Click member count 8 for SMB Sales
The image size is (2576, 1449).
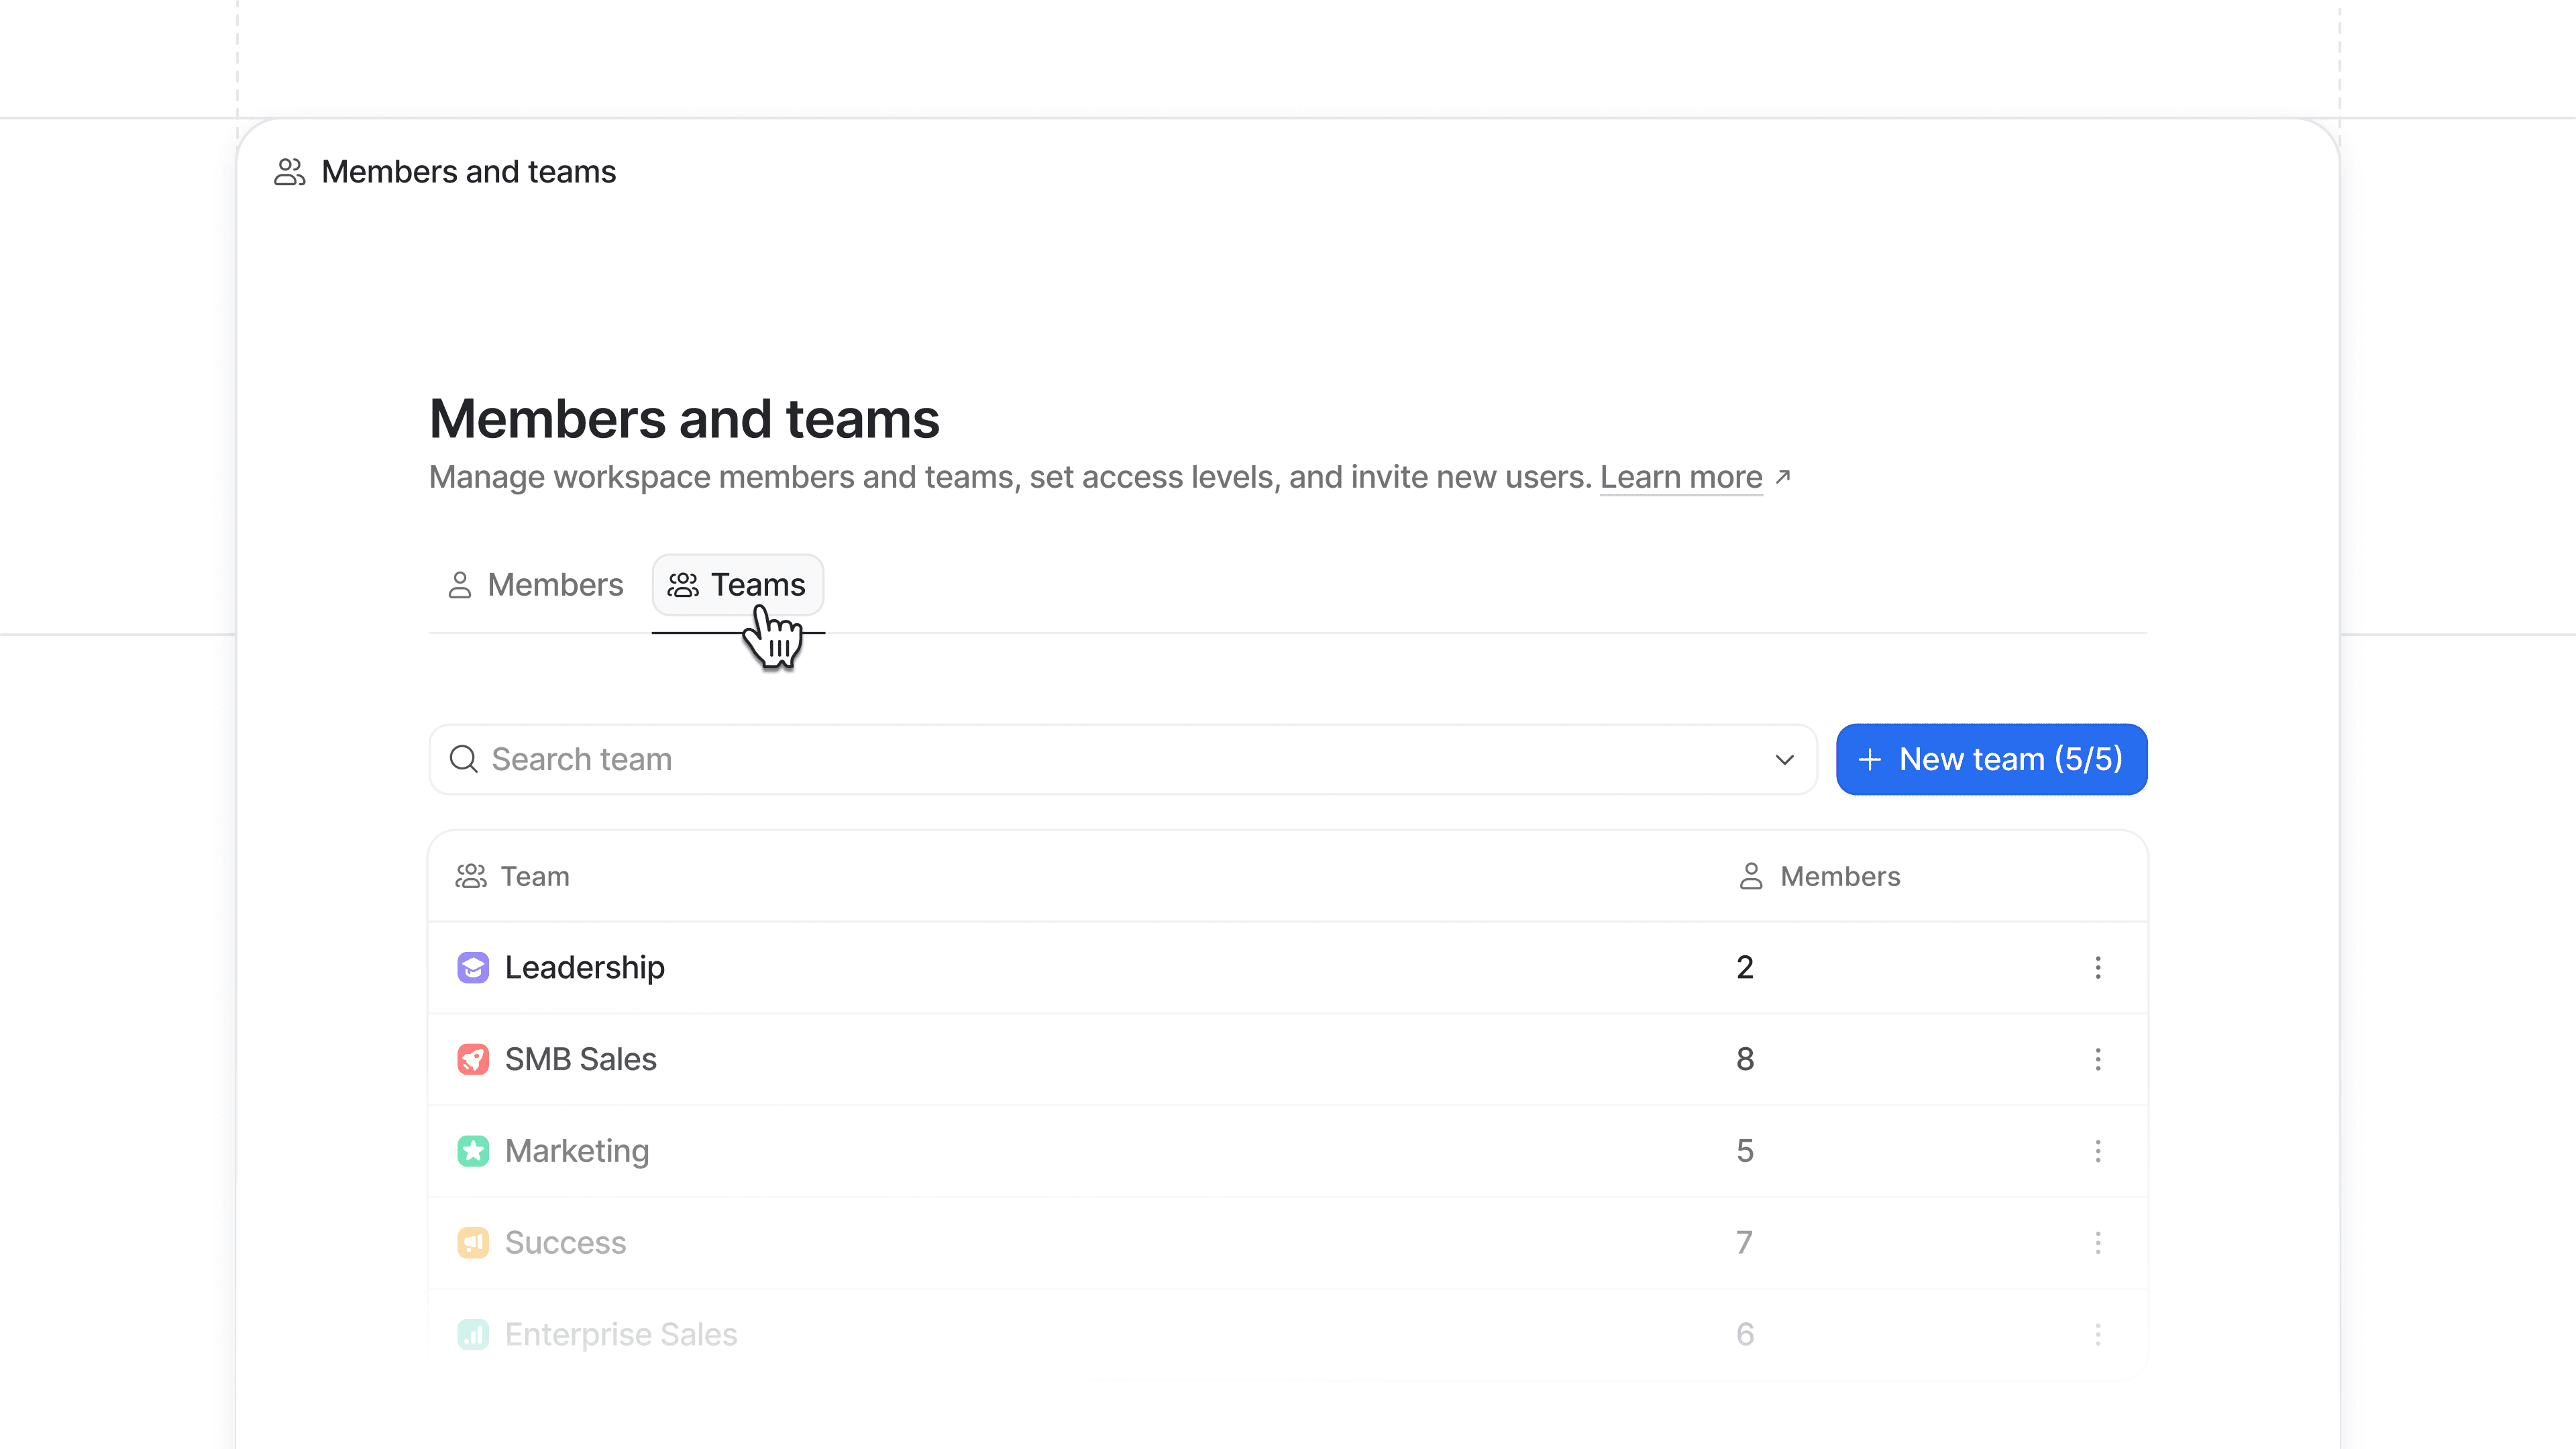click(x=1745, y=1059)
